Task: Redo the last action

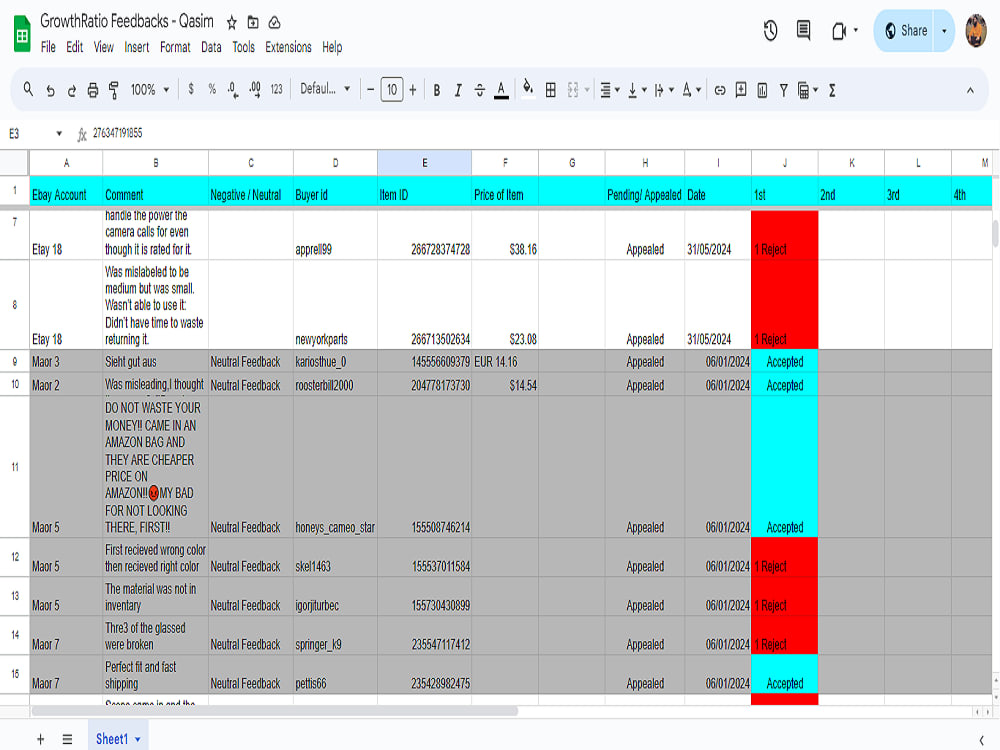Action: click(x=71, y=91)
